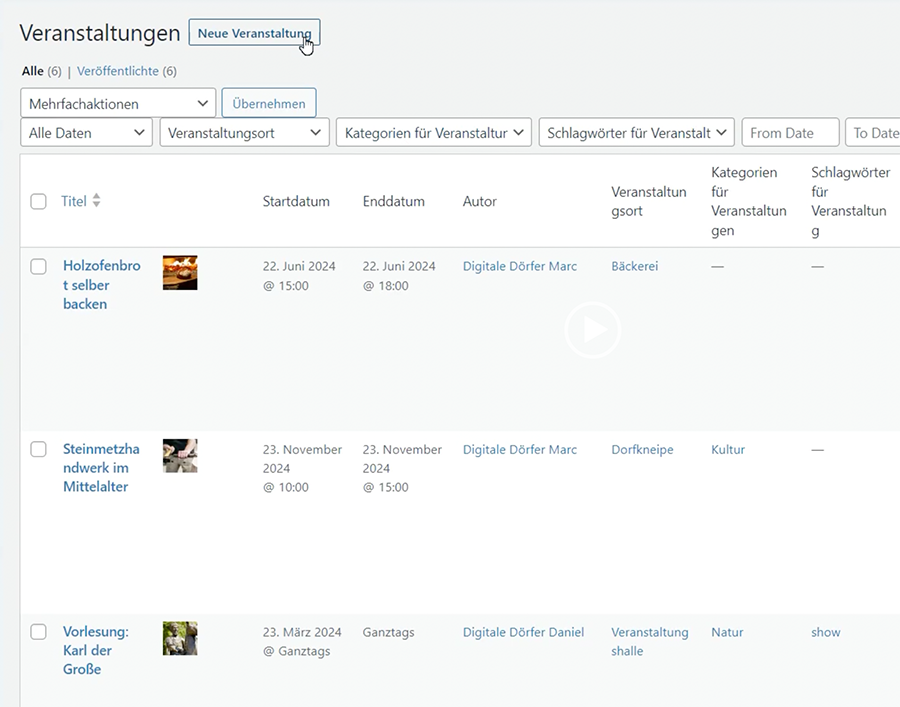Click the title column sort arrows
900x707 pixels.
[x=96, y=201]
